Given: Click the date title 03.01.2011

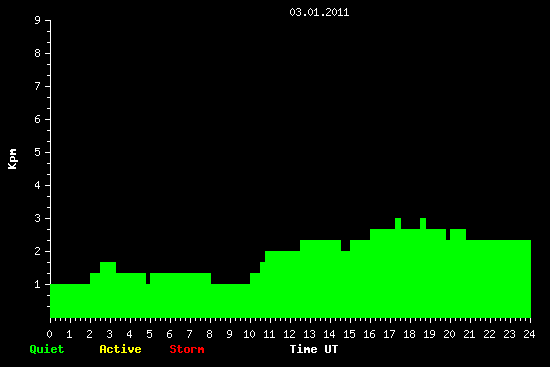Looking at the screenshot, I should [319, 12].
